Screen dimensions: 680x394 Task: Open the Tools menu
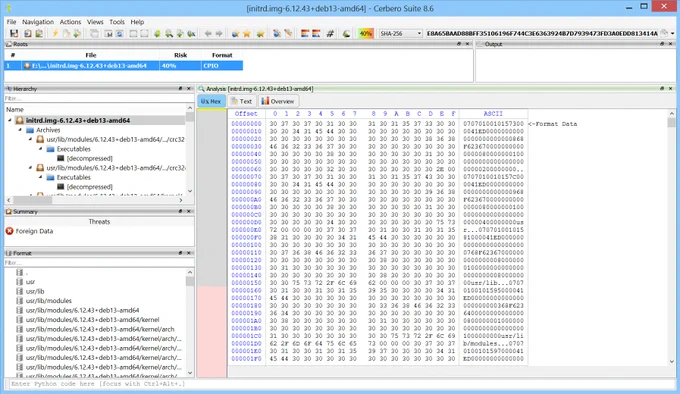click(117, 22)
